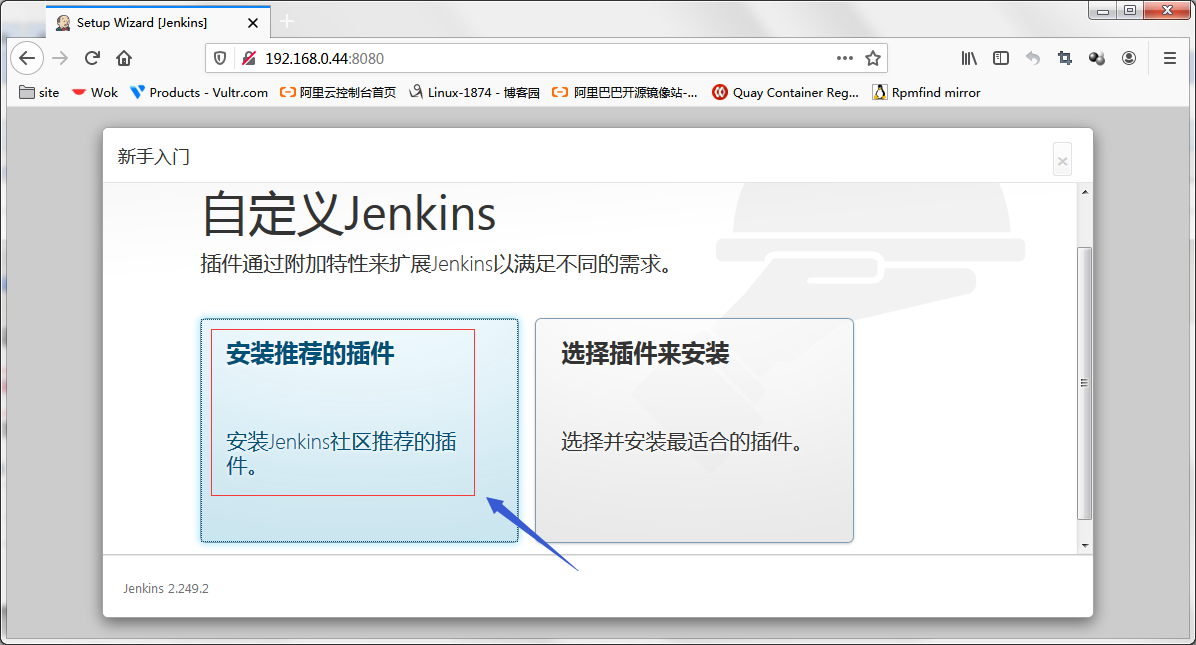Open 阿里云控制台首页 bookmark

[x=338, y=92]
